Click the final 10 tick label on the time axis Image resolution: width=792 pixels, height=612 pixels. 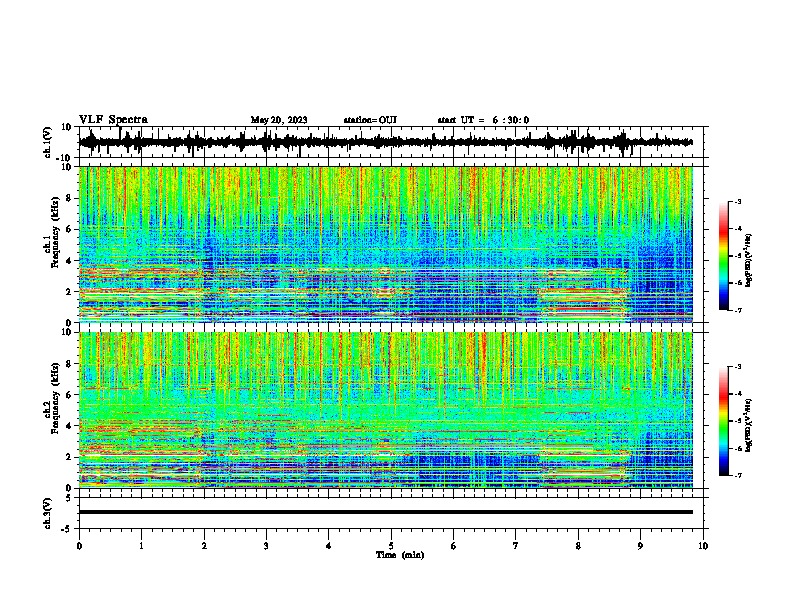click(x=703, y=546)
